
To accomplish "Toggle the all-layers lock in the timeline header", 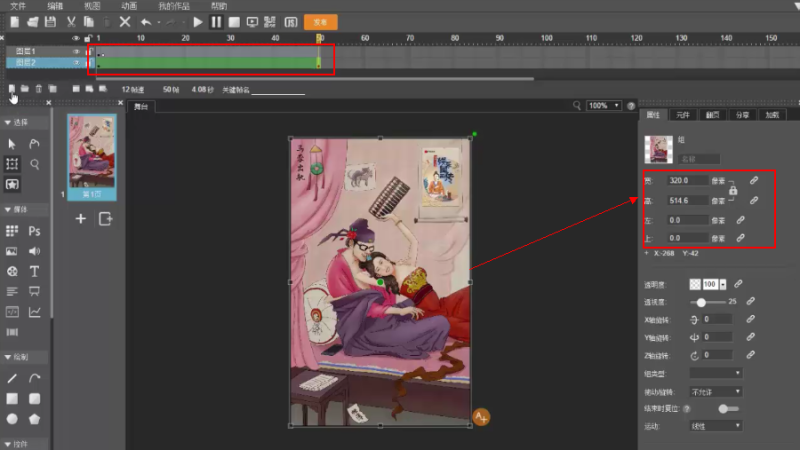I will 88,38.
